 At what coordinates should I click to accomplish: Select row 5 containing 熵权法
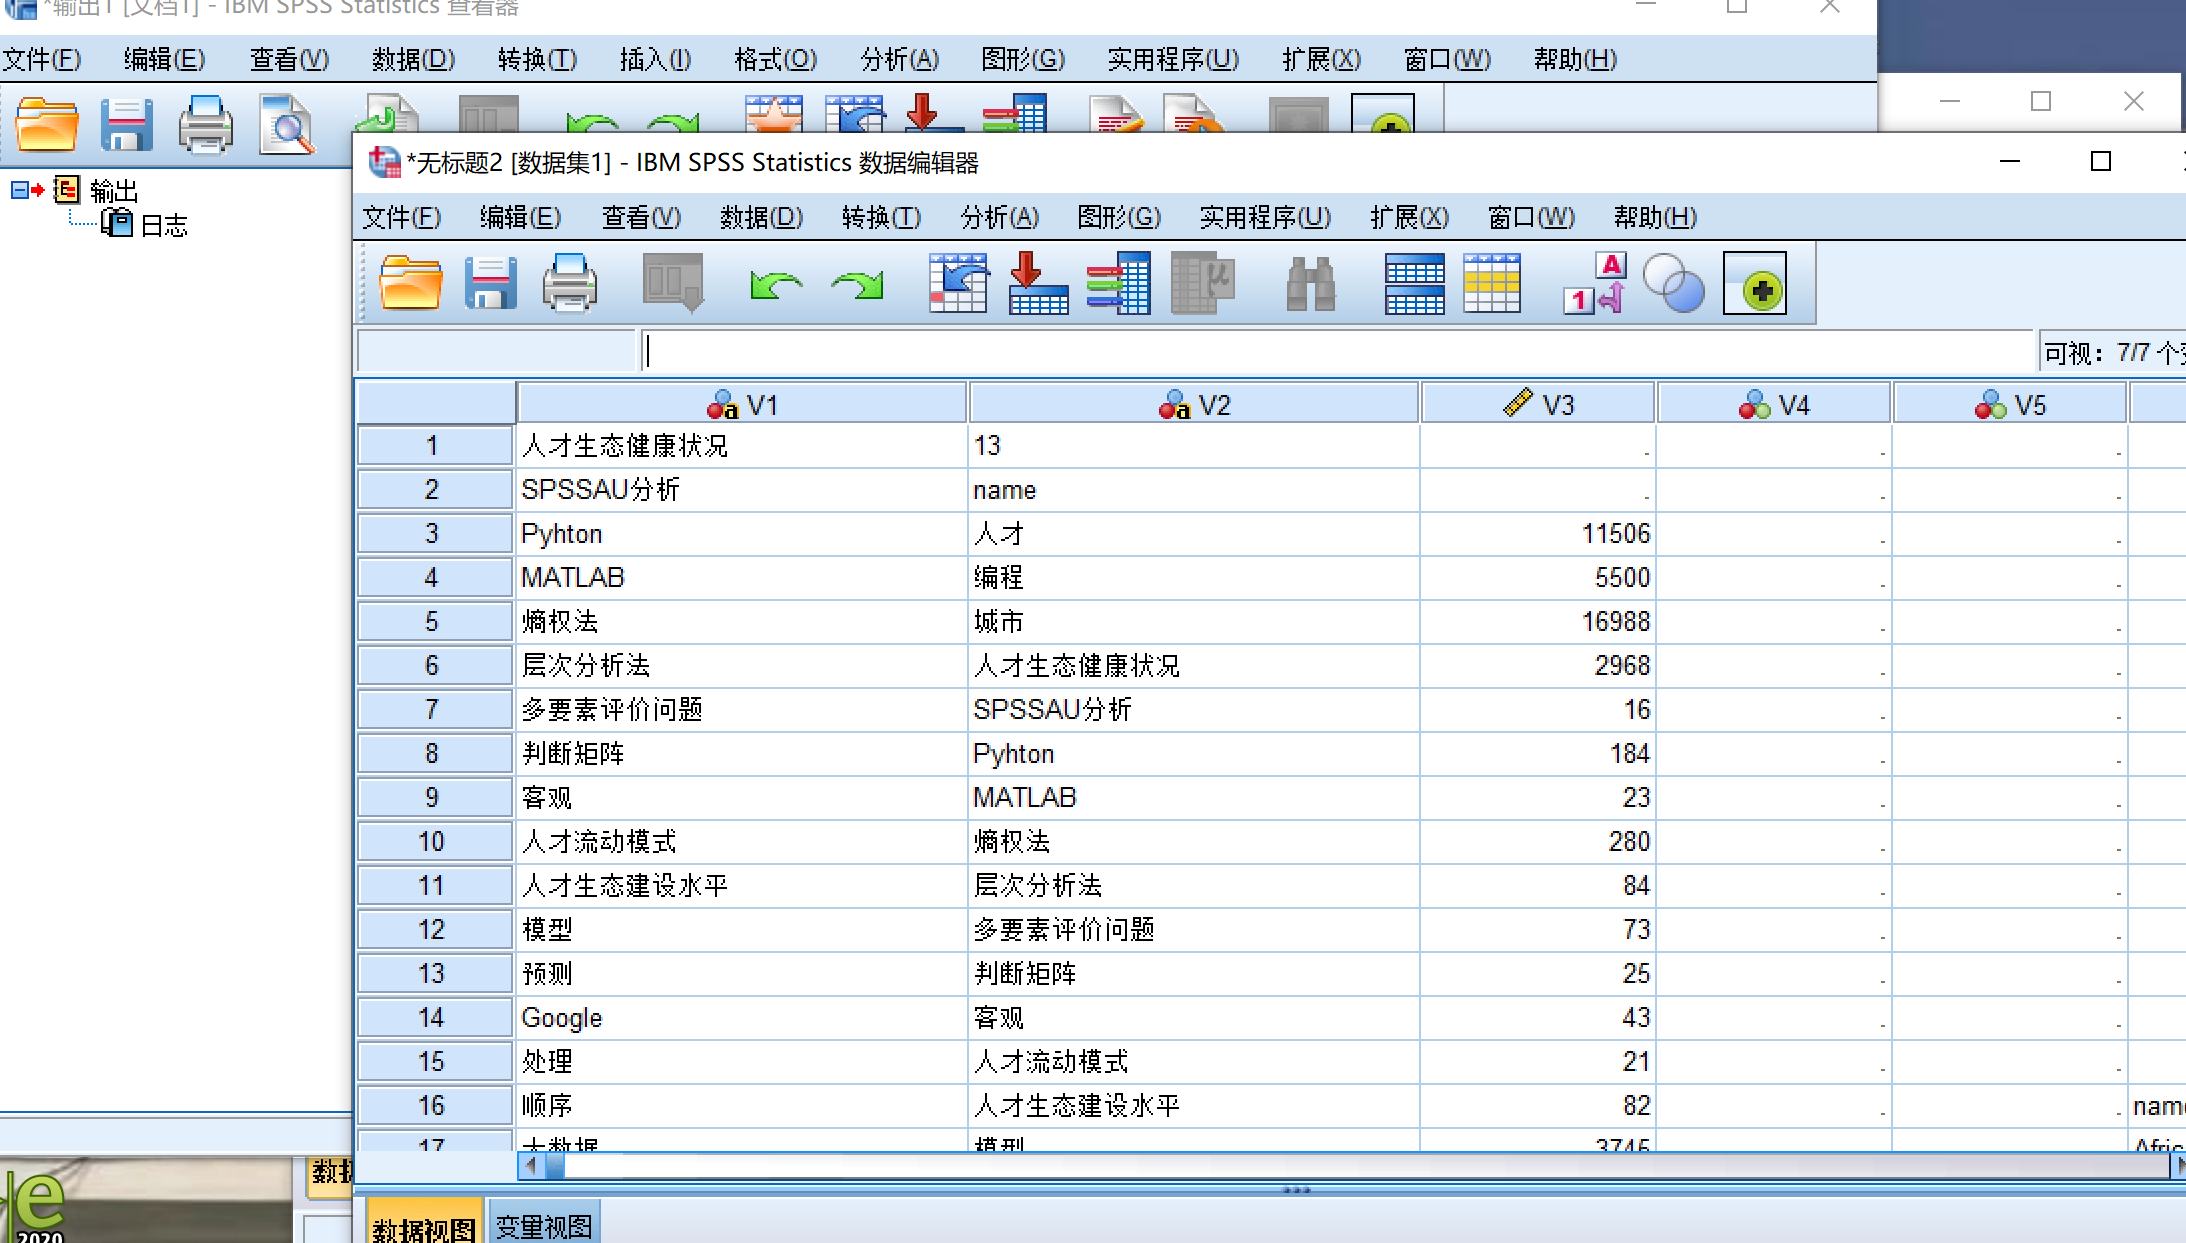coord(433,621)
